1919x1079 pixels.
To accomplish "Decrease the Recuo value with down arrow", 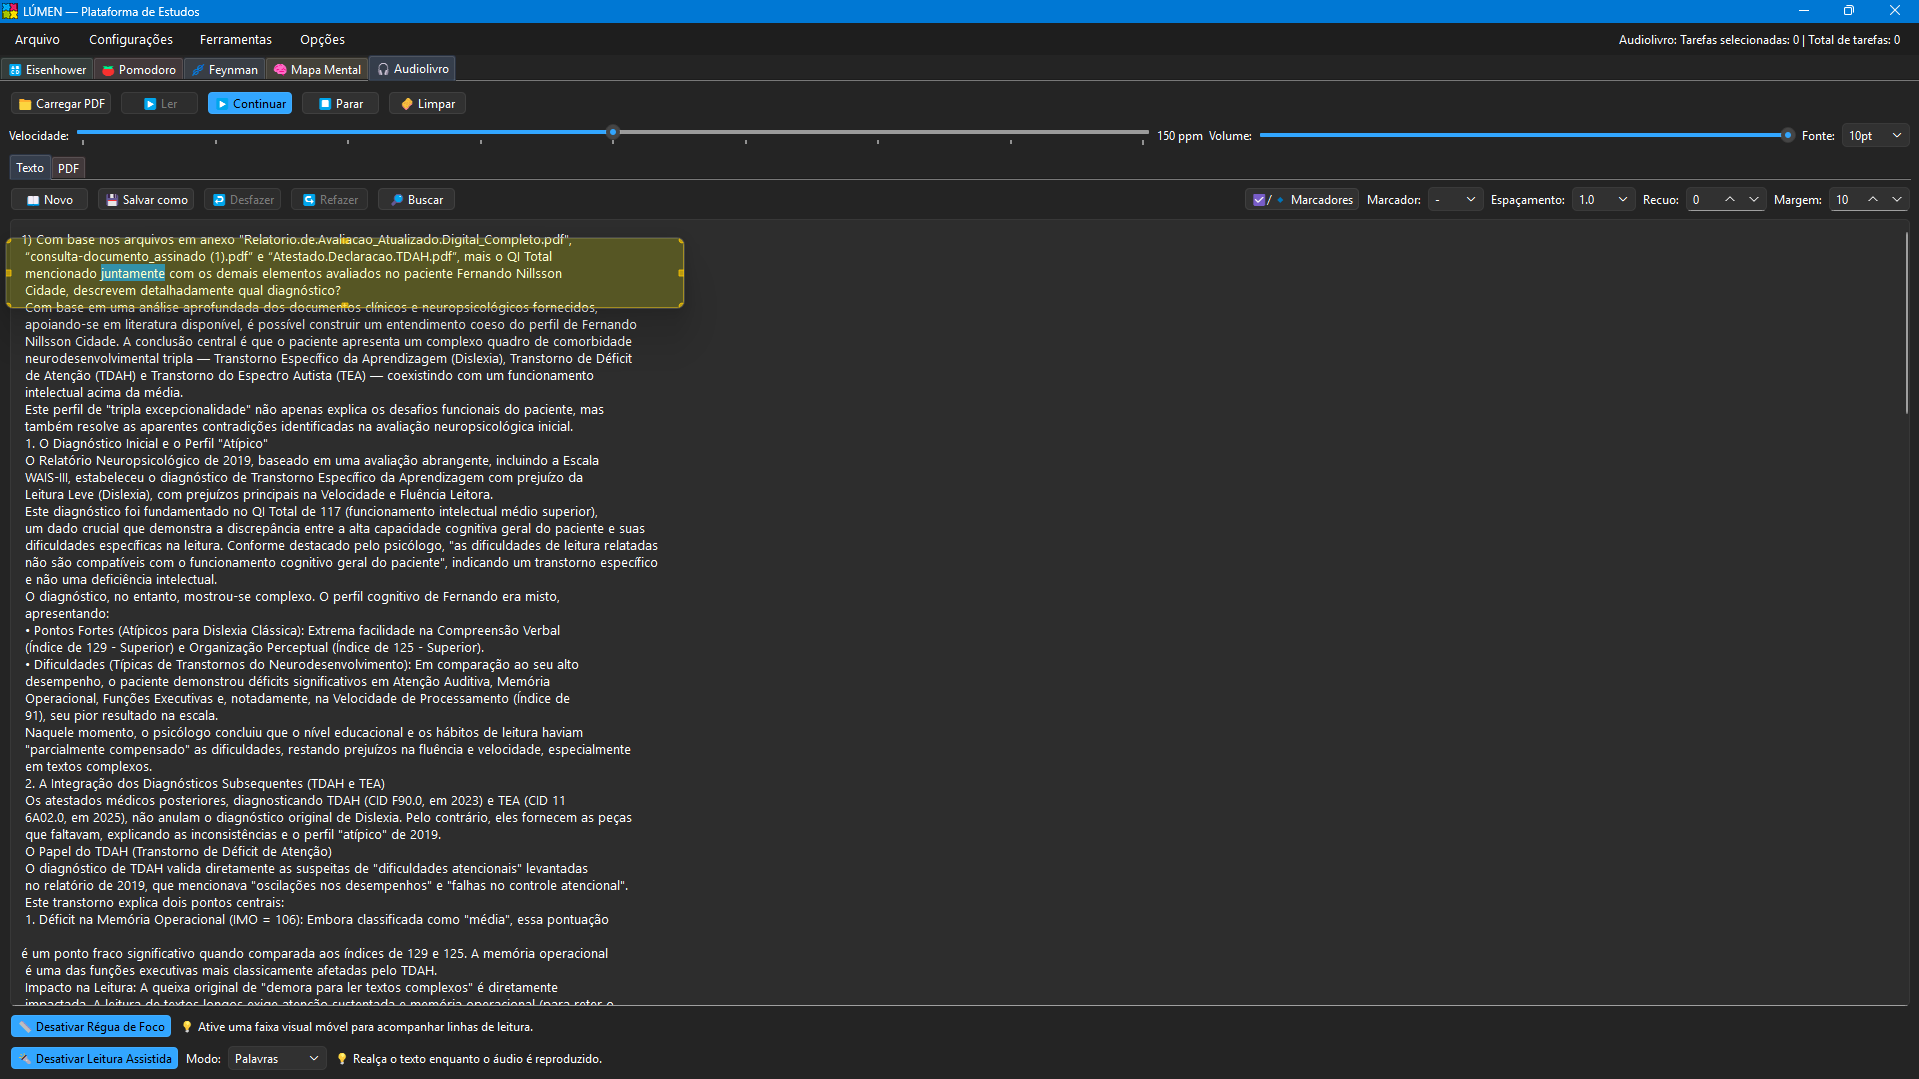I will (1754, 199).
